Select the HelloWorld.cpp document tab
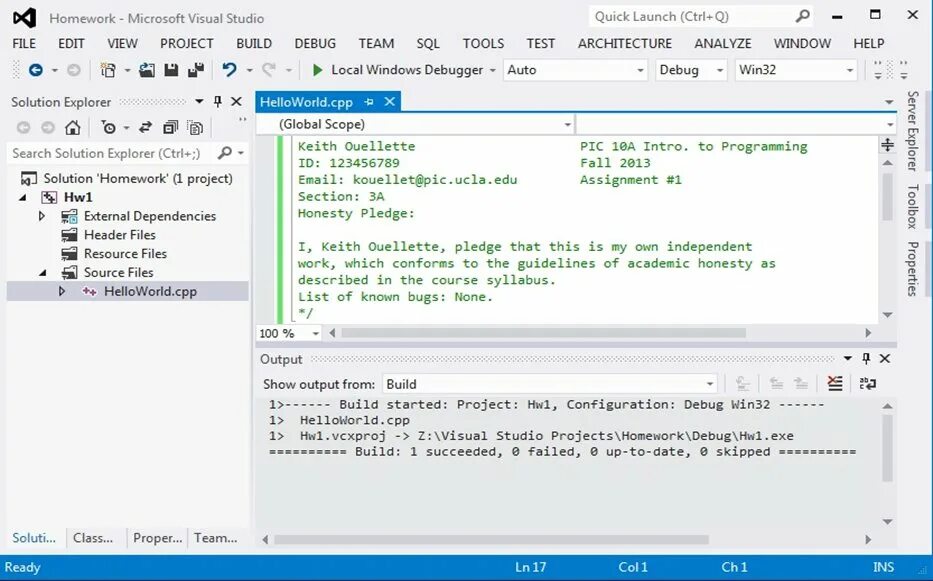This screenshot has height=581, width=933. coord(306,102)
